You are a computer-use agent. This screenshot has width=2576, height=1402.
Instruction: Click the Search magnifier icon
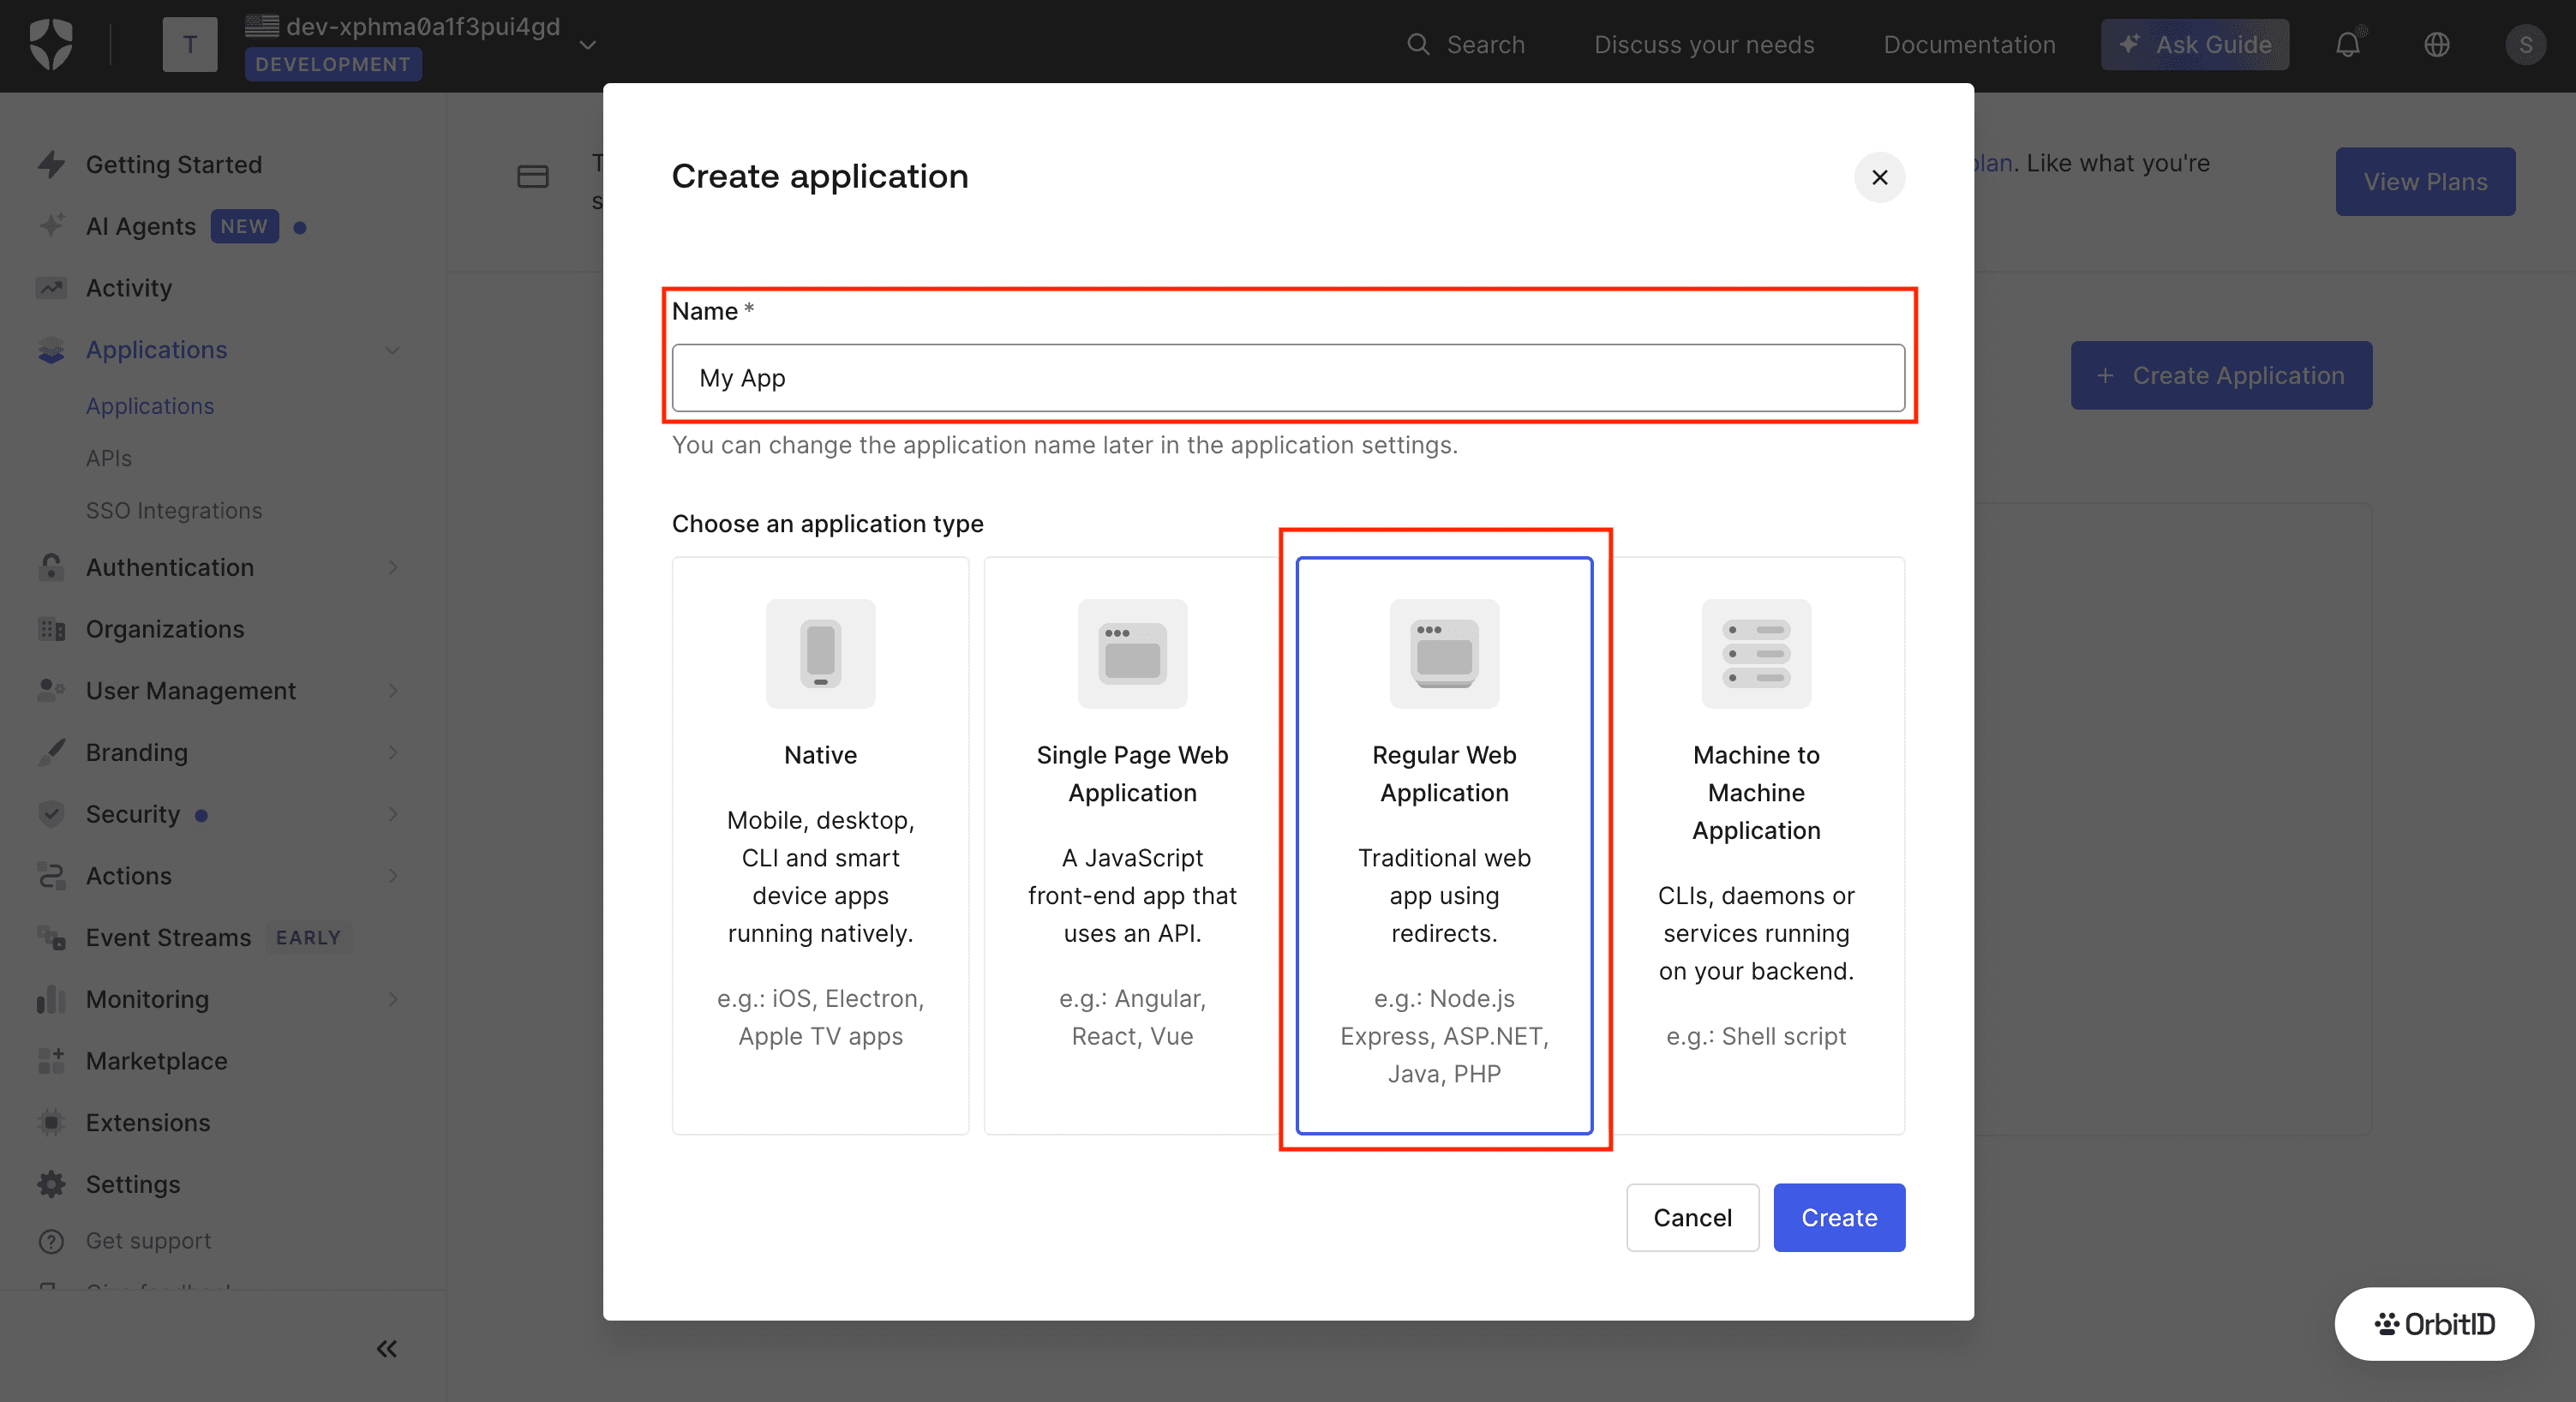point(1418,45)
